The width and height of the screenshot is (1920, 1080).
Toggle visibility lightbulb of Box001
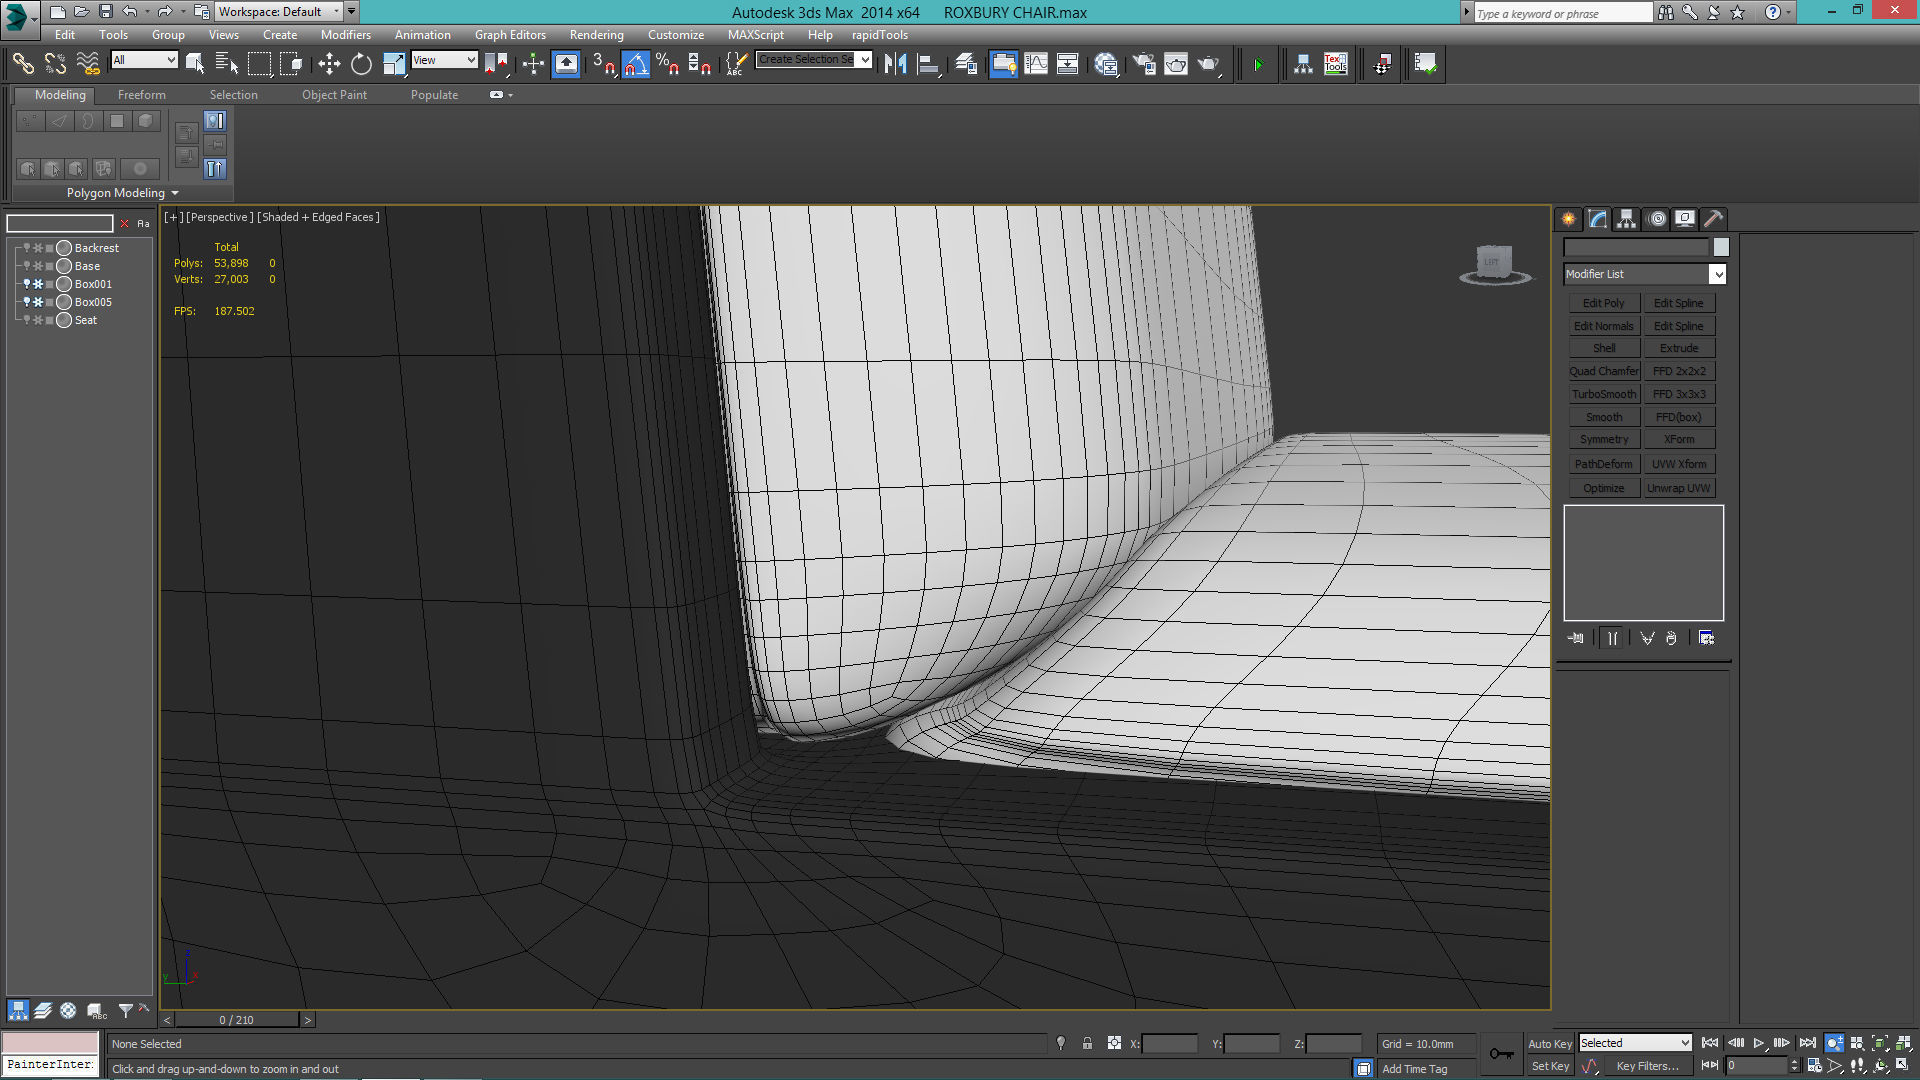tap(27, 284)
